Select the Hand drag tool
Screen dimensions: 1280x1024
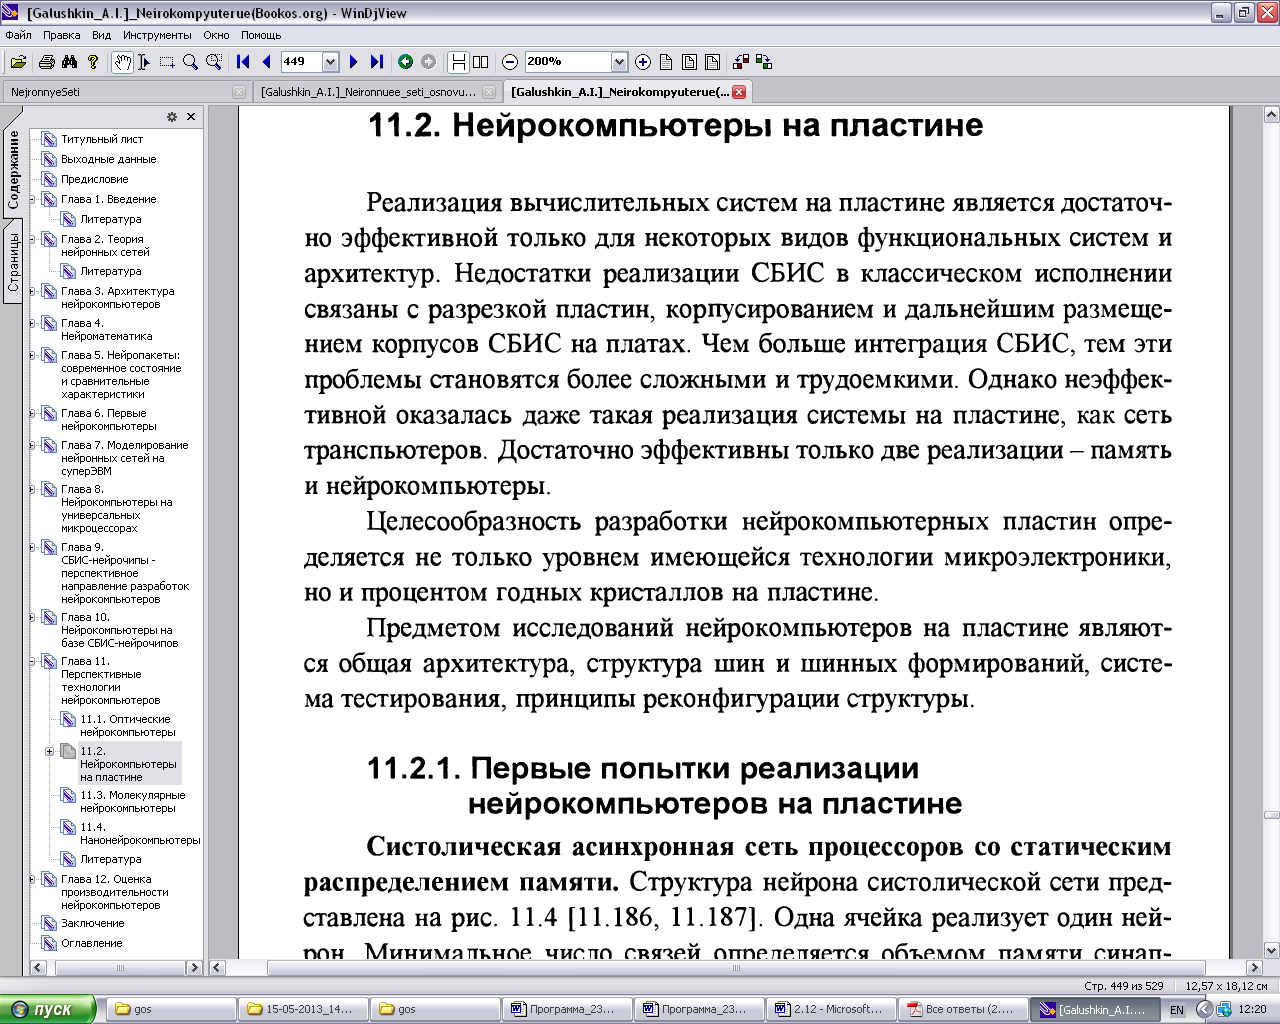click(121, 62)
